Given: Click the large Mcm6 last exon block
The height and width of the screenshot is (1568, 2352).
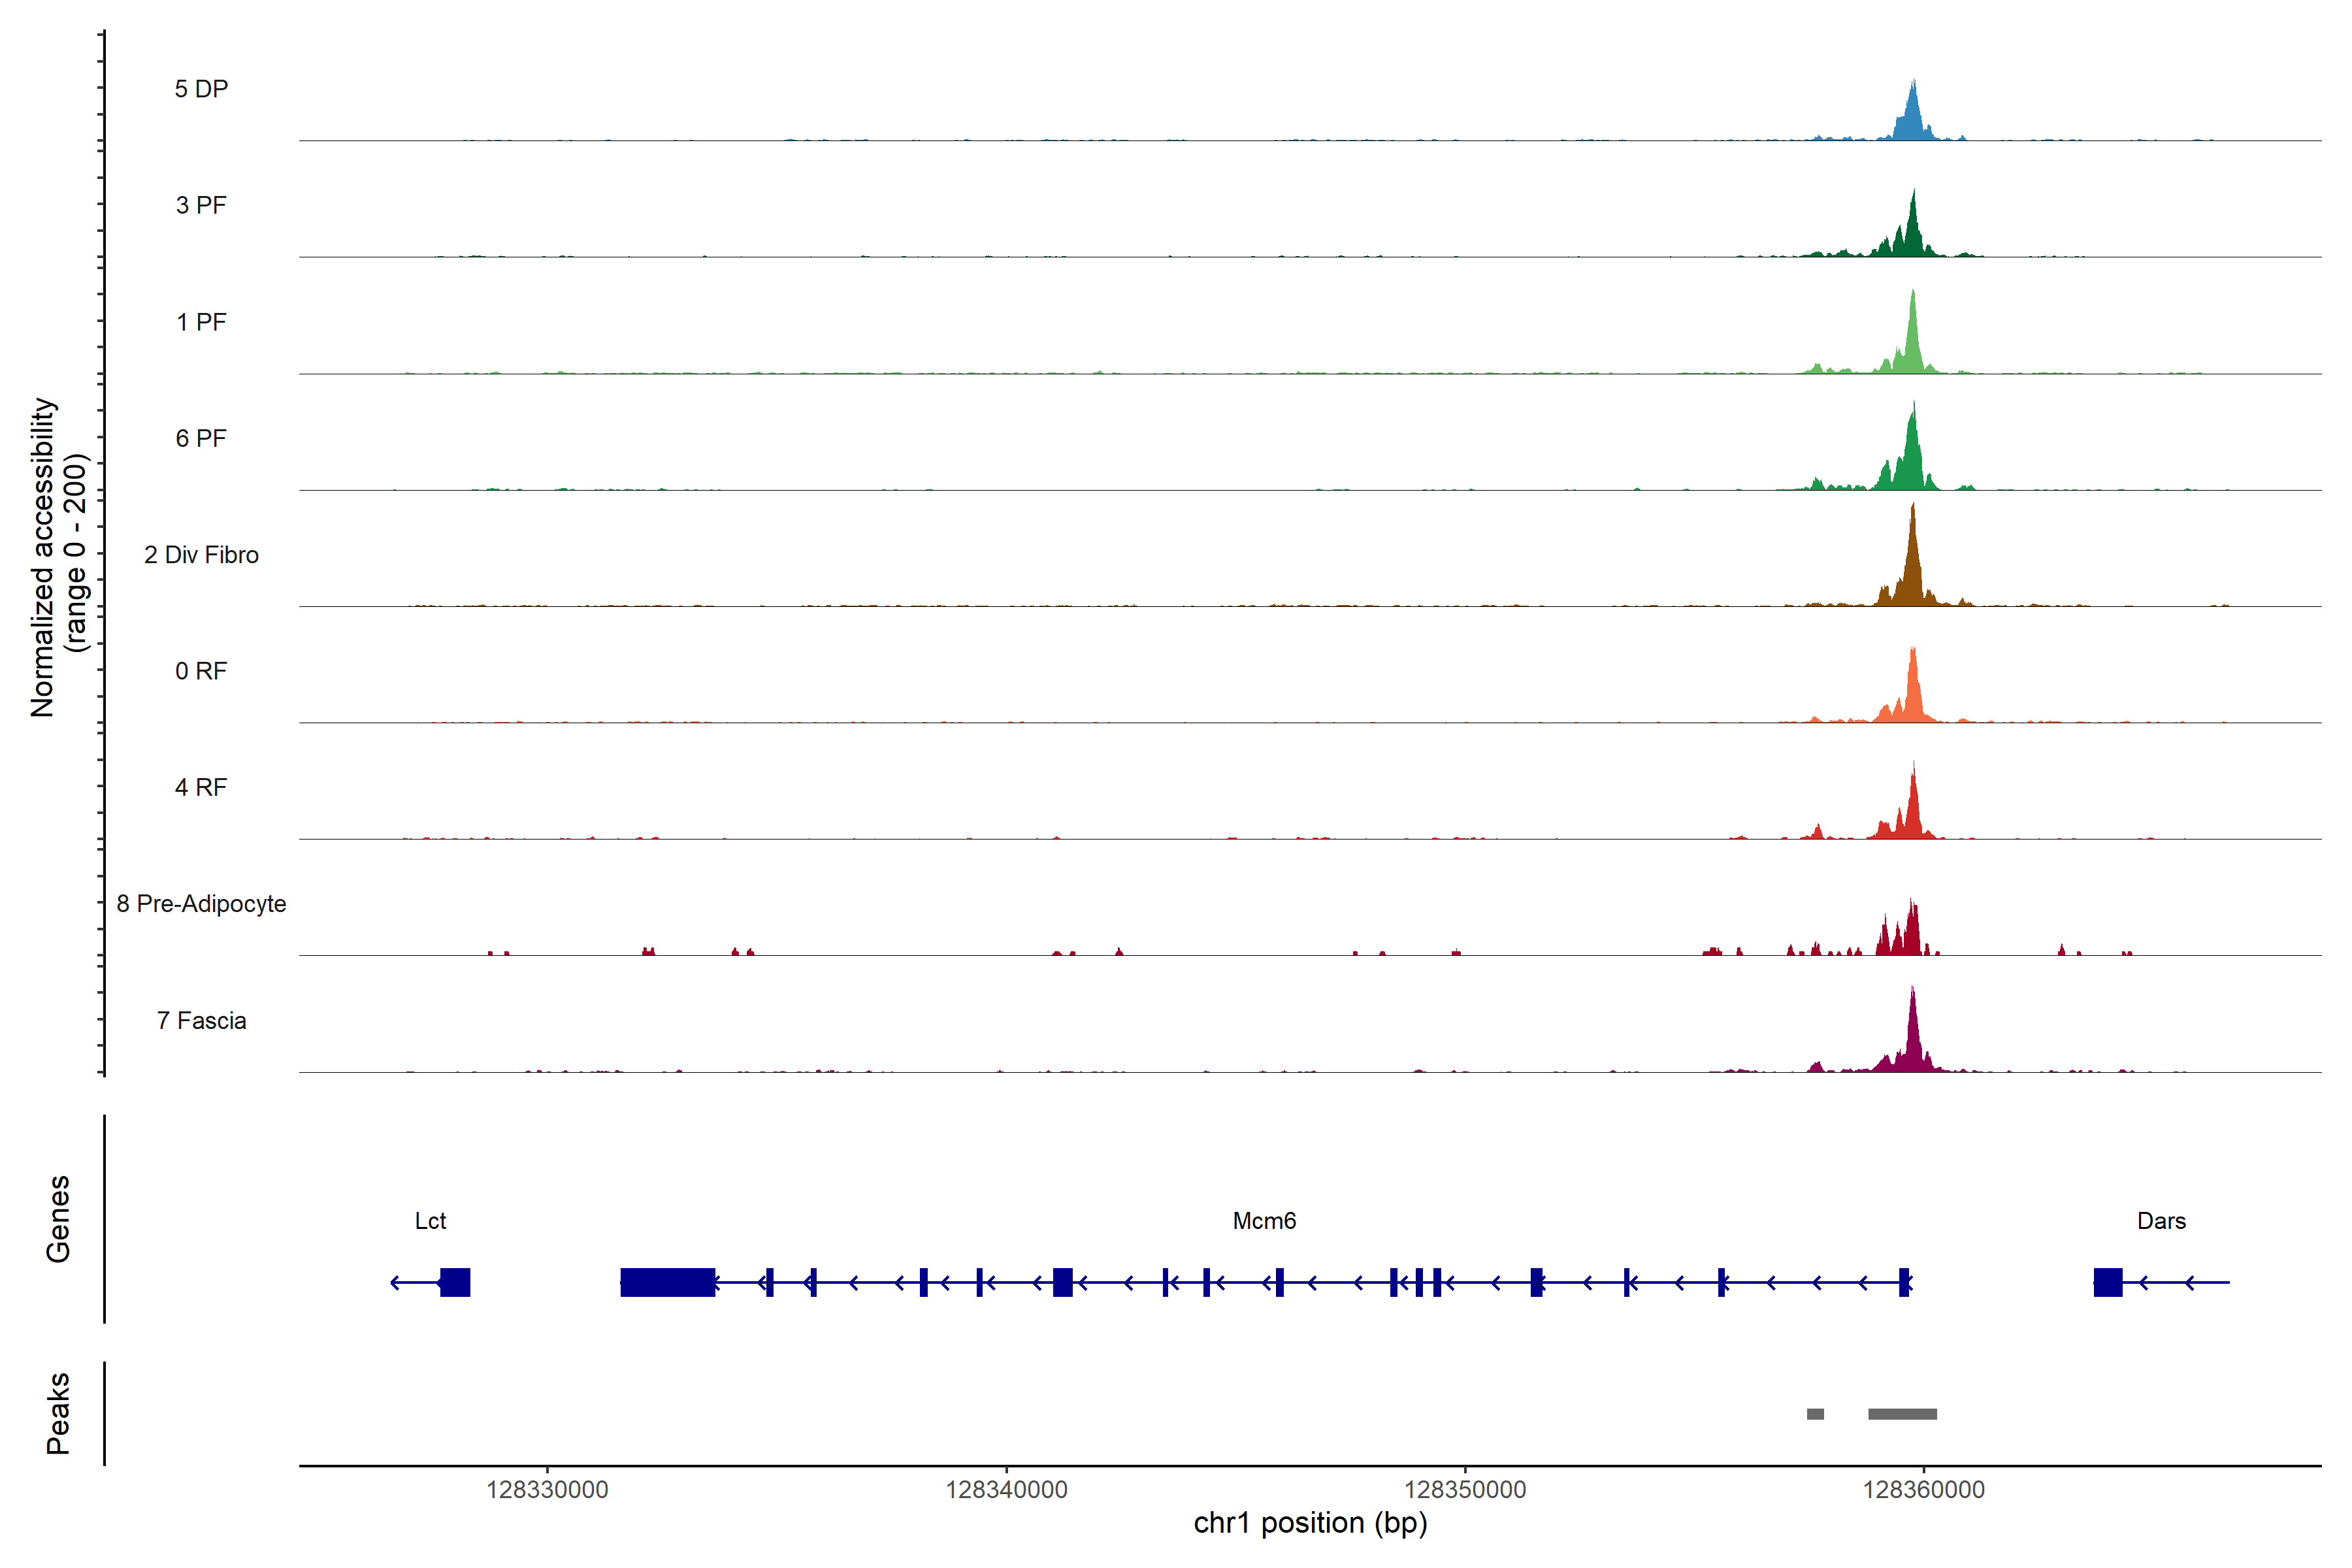Looking at the screenshot, I should [x=667, y=1282].
